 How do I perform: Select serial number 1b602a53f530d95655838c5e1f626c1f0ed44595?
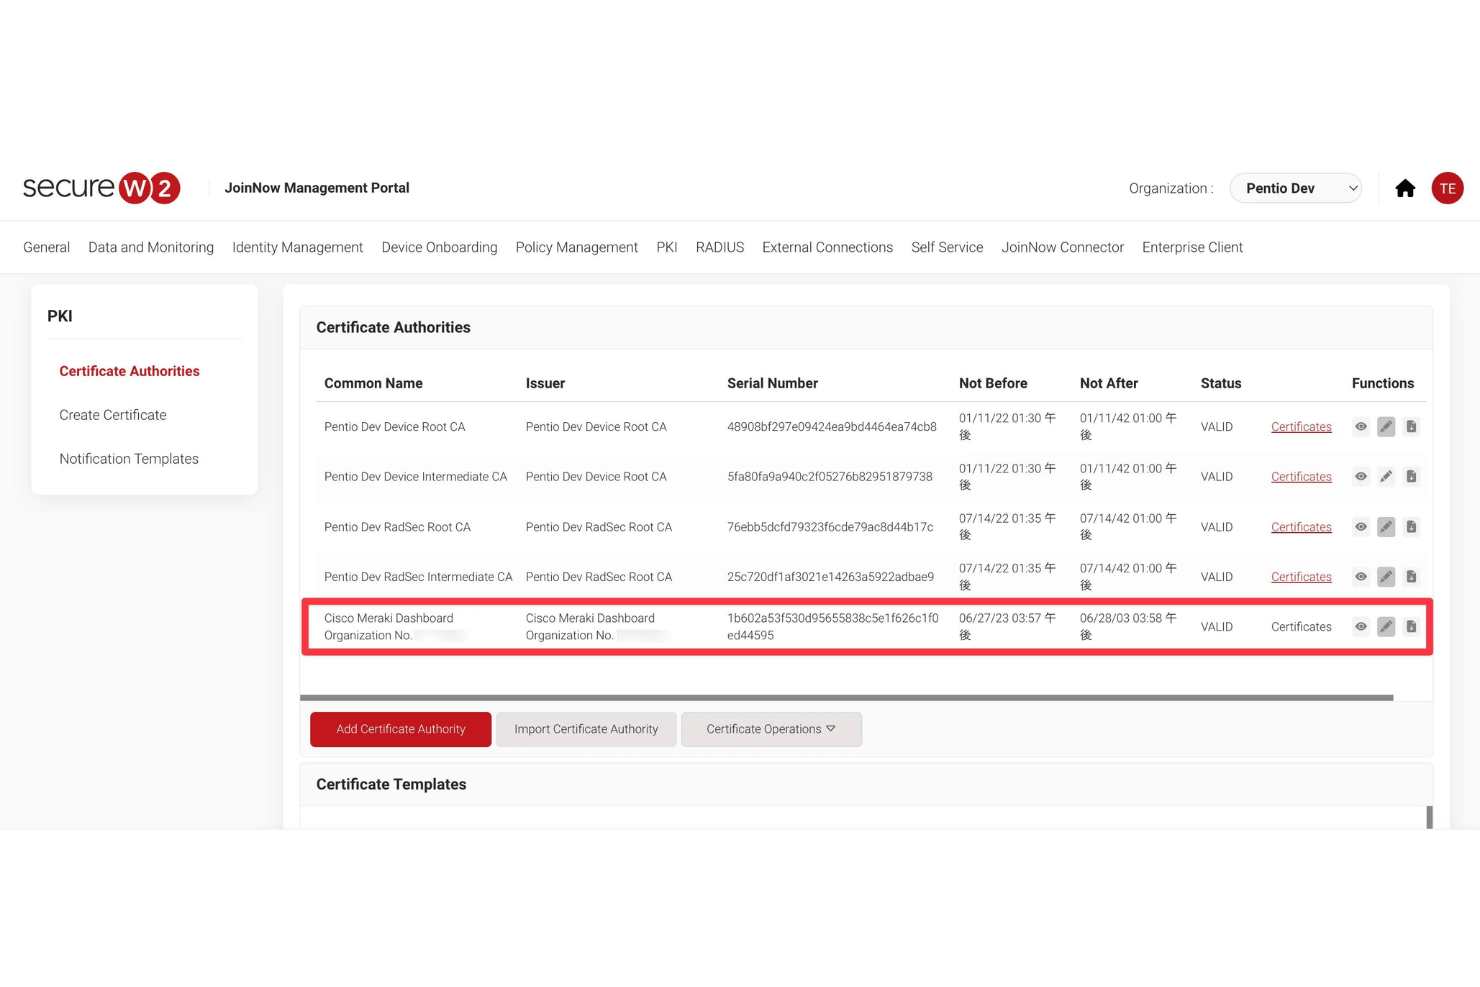833,627
